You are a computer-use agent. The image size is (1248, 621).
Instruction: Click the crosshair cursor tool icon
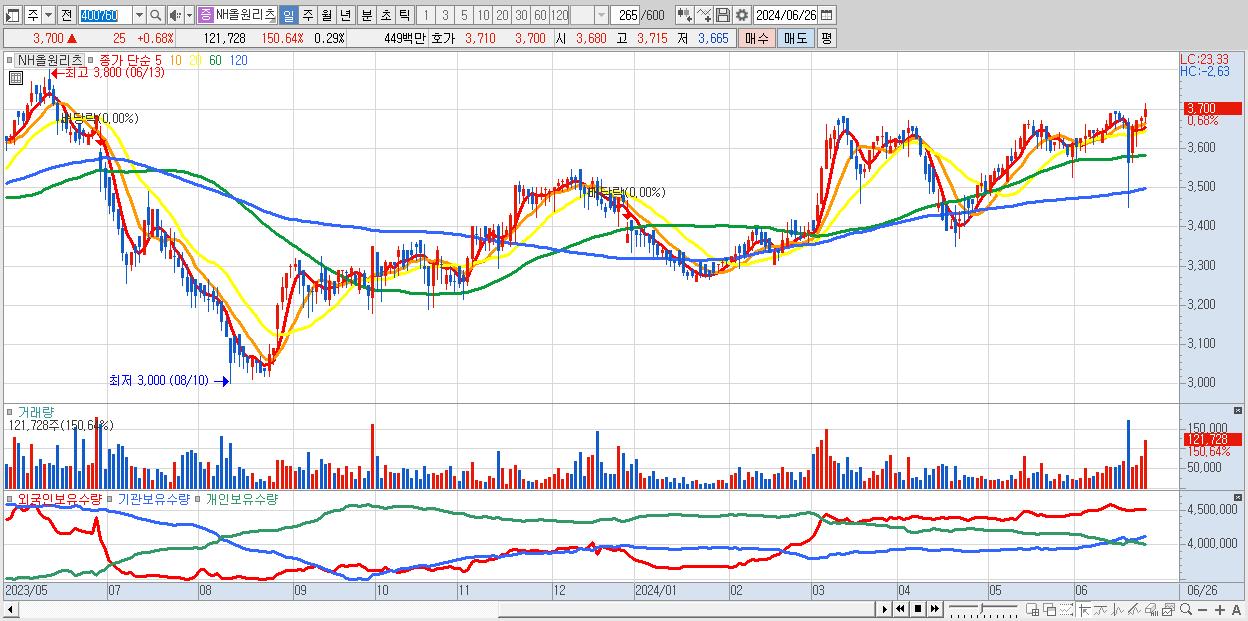[x=1084, y=609]
